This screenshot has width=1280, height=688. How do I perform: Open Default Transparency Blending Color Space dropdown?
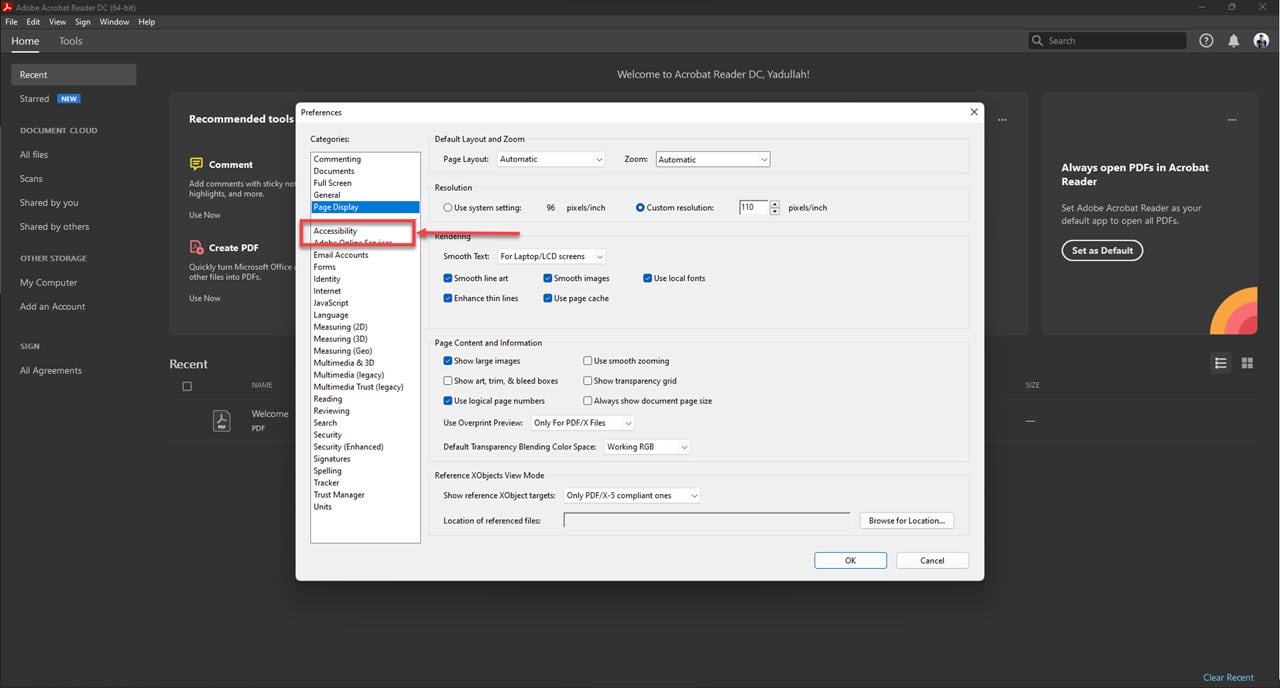(x=647, y=447)
